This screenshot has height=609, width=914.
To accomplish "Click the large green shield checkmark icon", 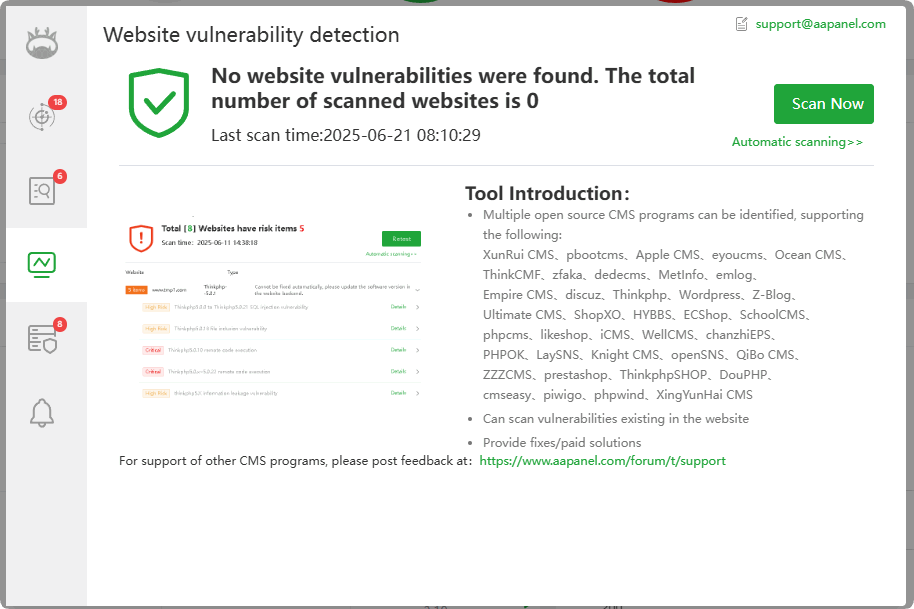I will [x=159, y=103].
